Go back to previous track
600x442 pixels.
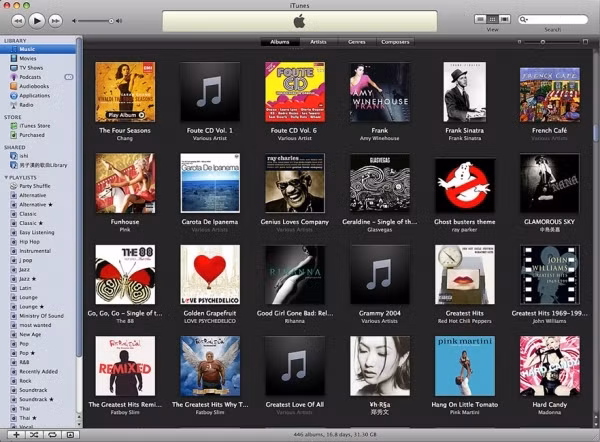(18, 20)
